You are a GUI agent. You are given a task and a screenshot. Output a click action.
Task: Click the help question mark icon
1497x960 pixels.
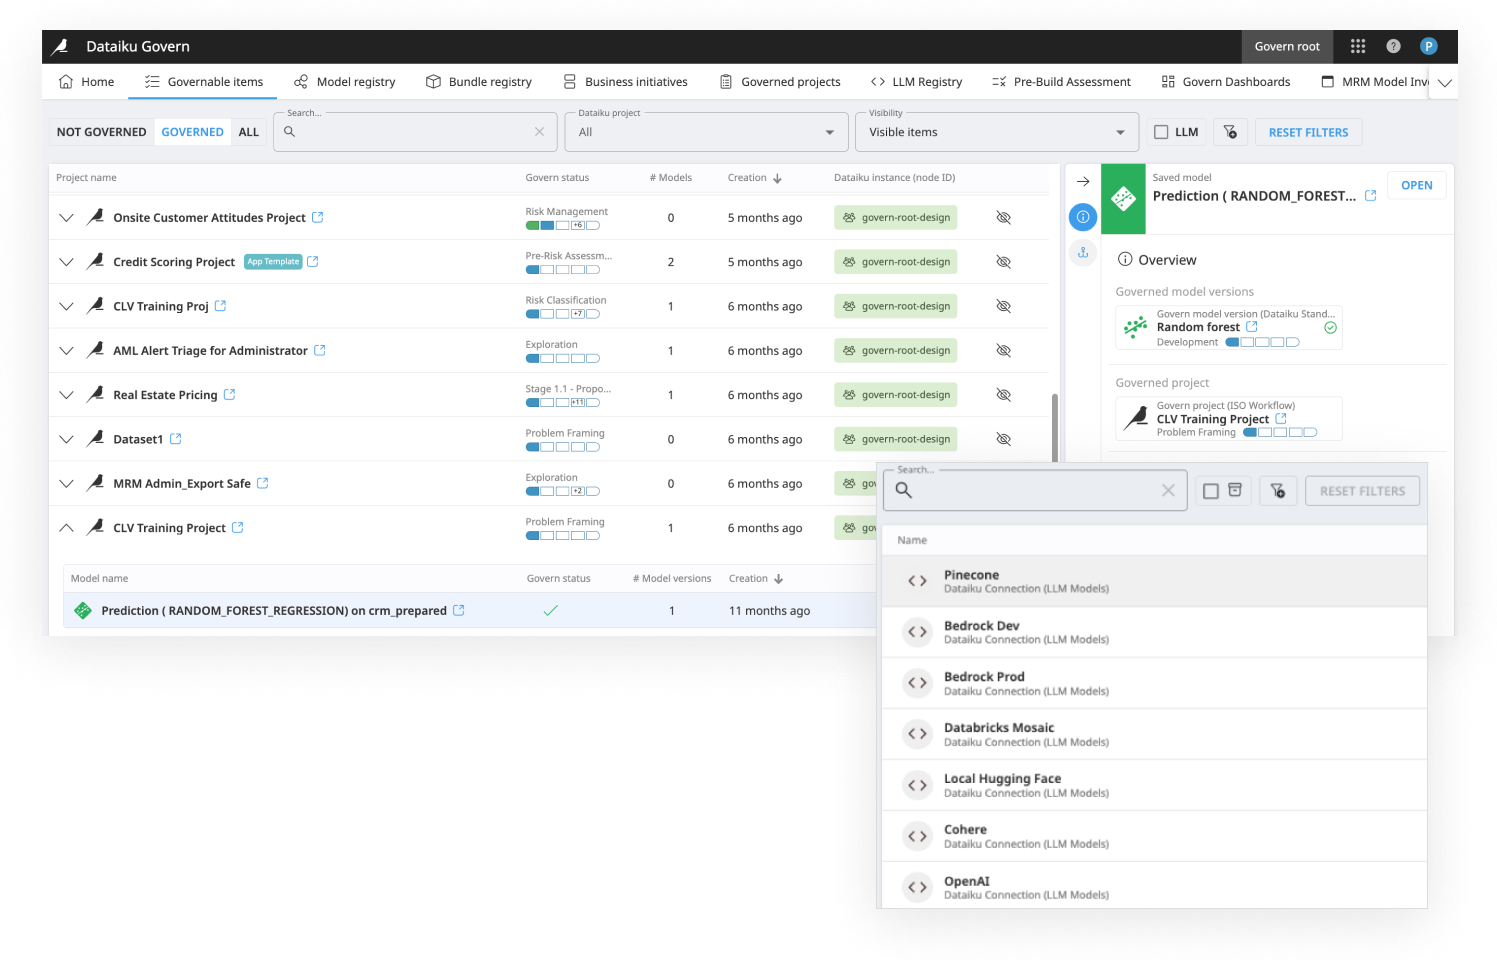click(1393, 46)
